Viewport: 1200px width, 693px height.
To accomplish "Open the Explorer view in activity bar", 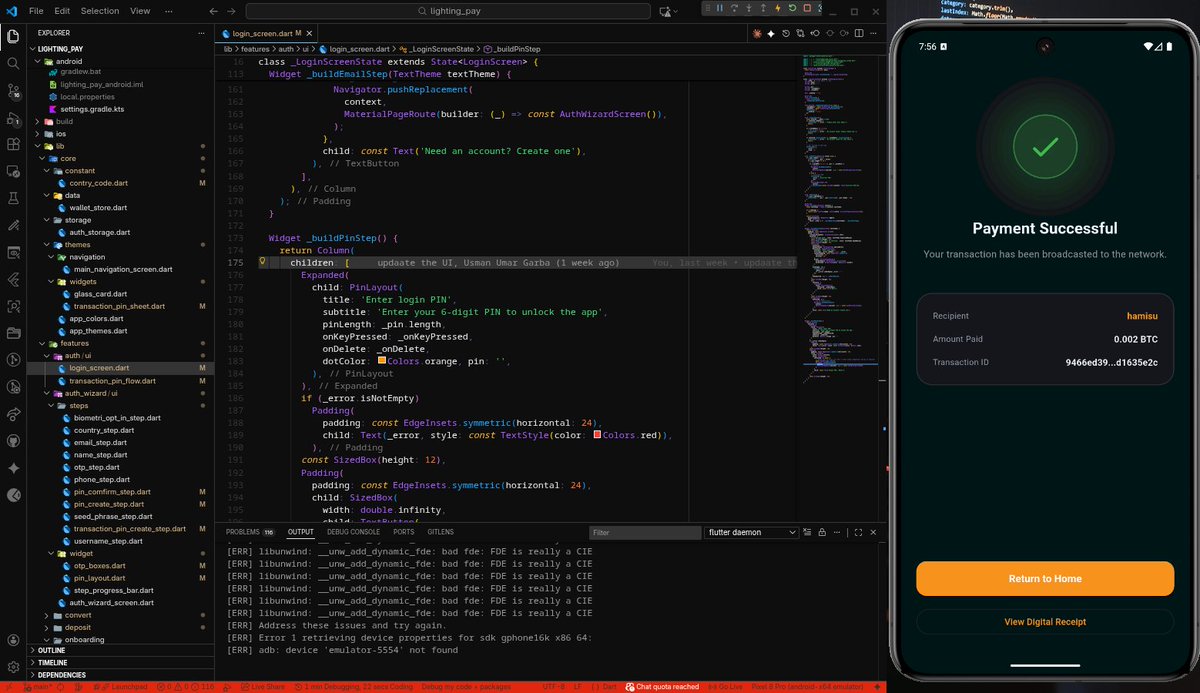I will (14, 37).
